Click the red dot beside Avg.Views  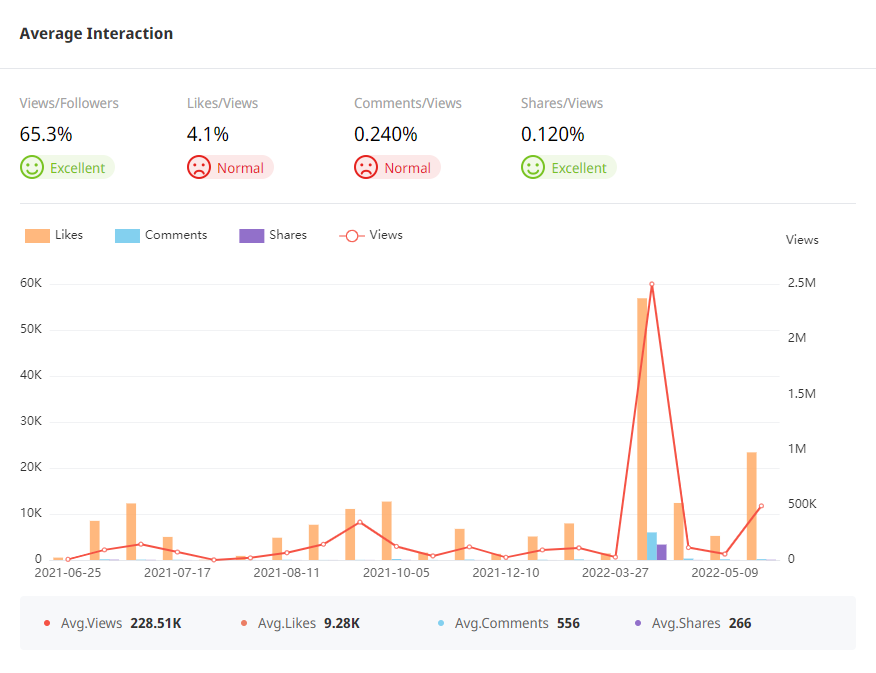47,624
